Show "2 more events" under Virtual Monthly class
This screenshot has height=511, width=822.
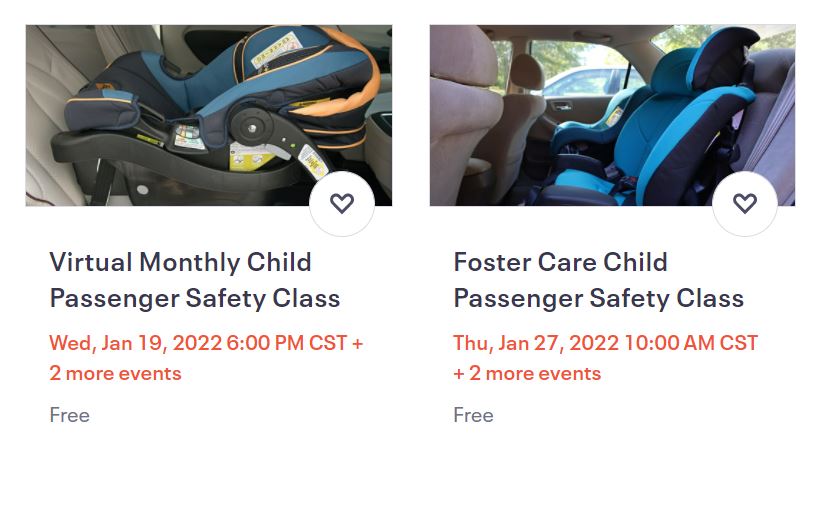[x=116, y=374]
